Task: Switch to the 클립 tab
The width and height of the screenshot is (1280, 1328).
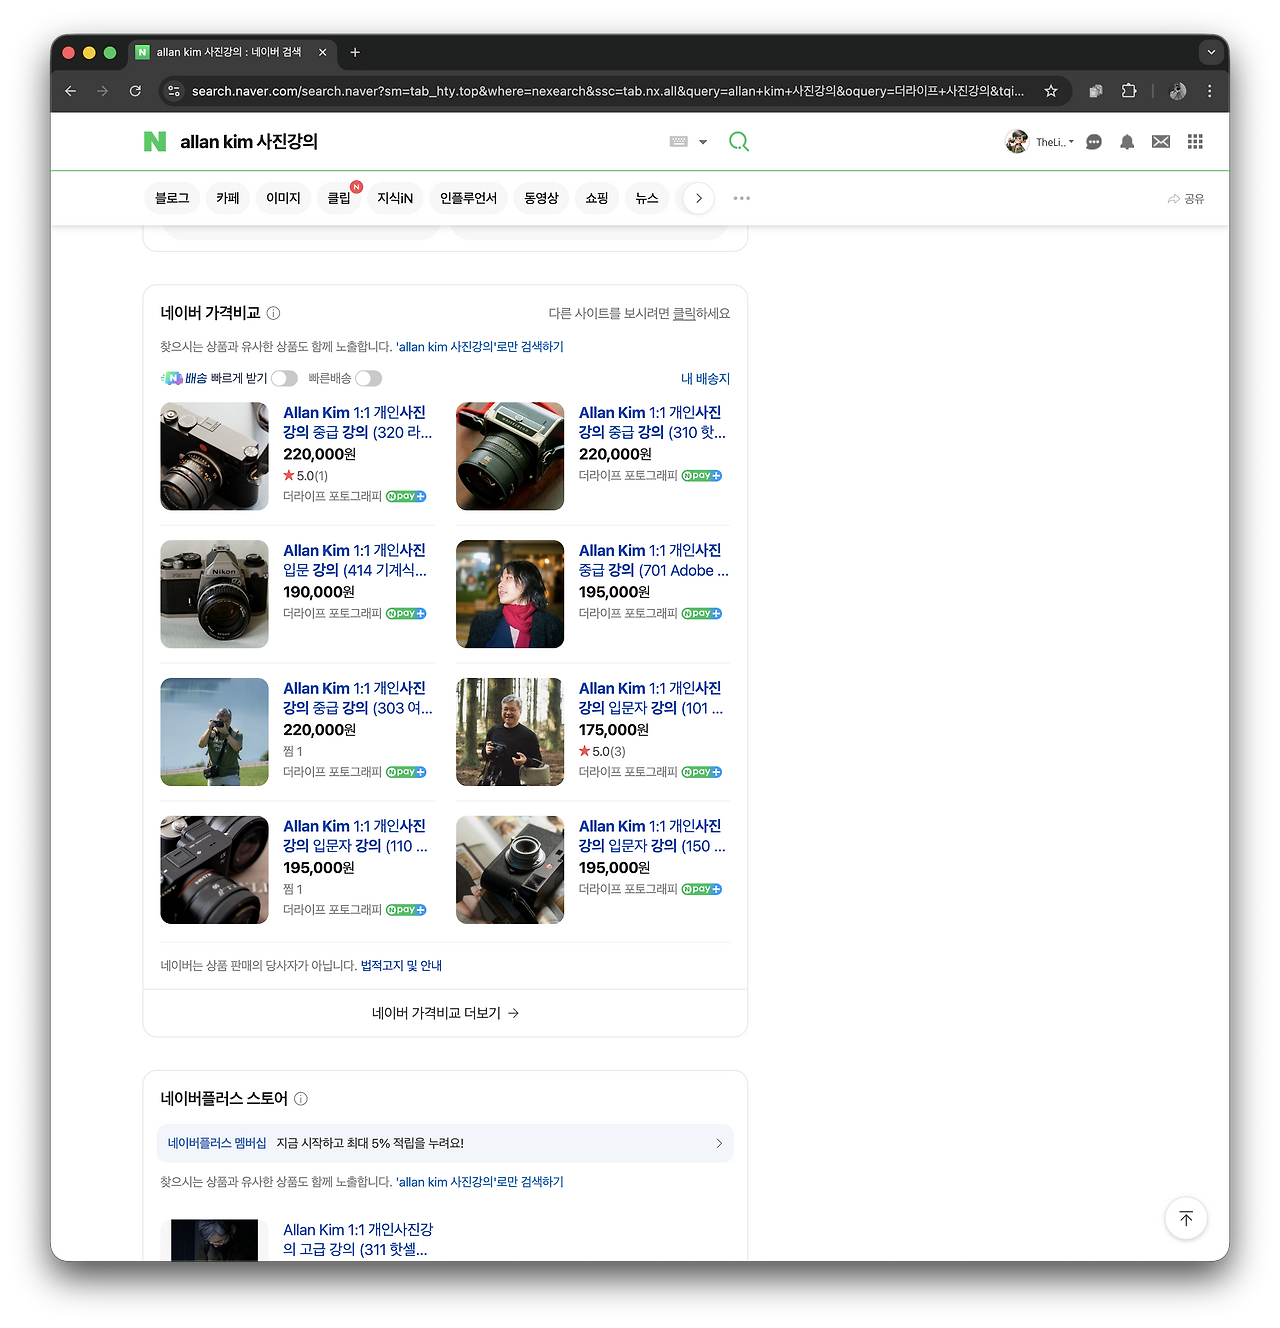Action: (339, 198)
